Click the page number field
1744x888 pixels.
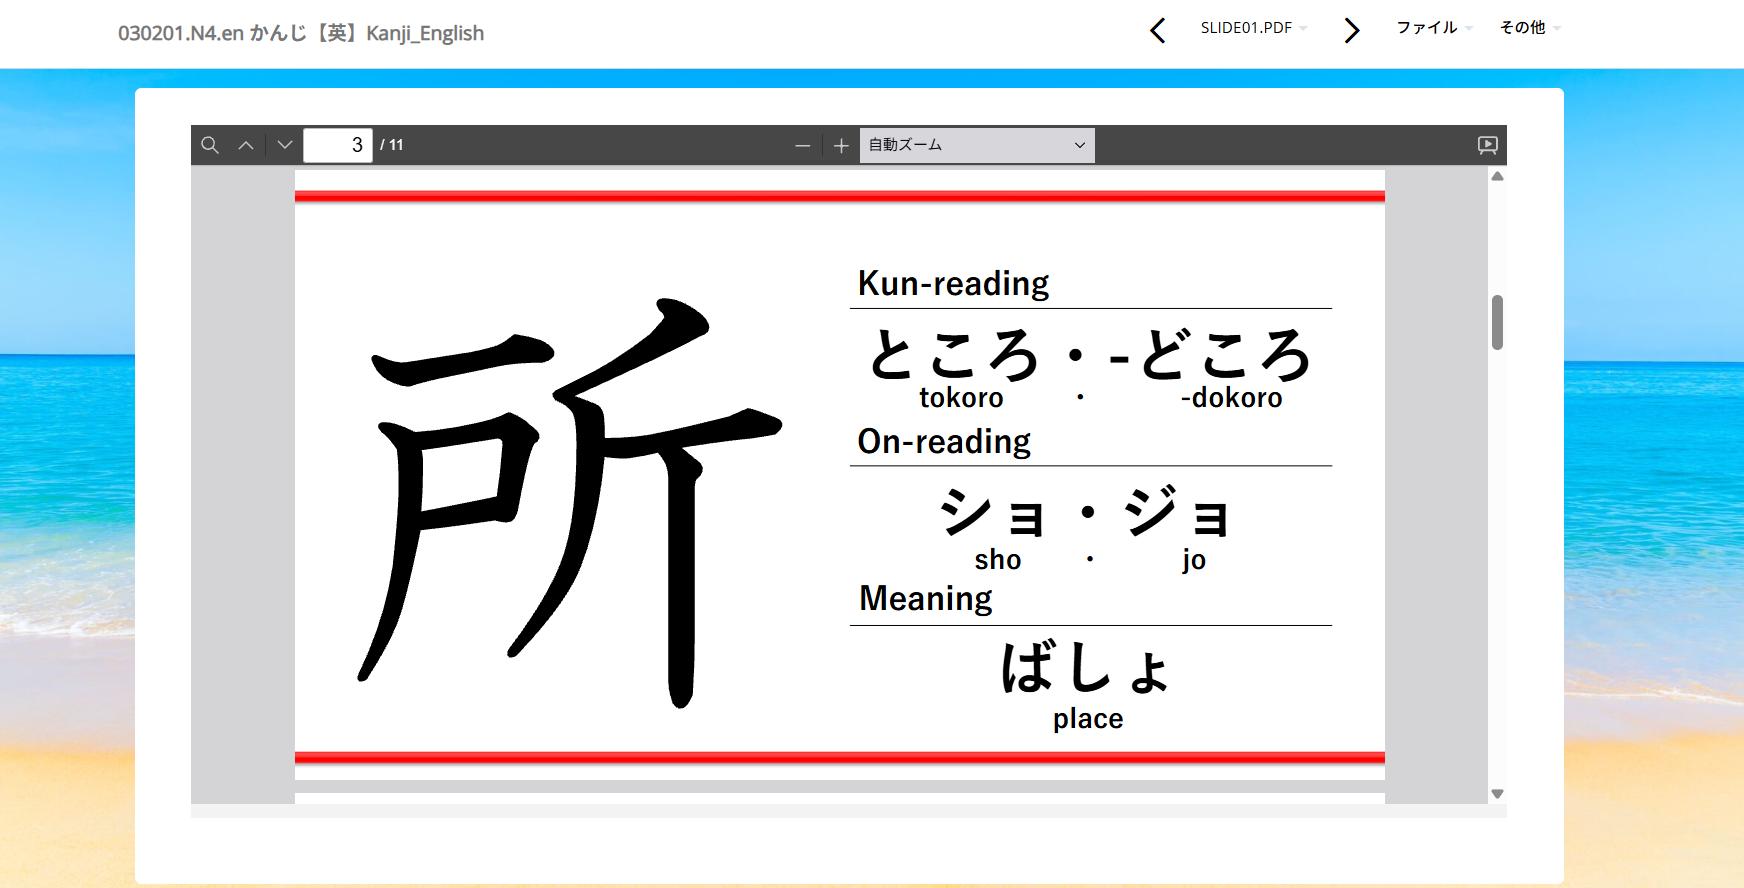[338, 145]
